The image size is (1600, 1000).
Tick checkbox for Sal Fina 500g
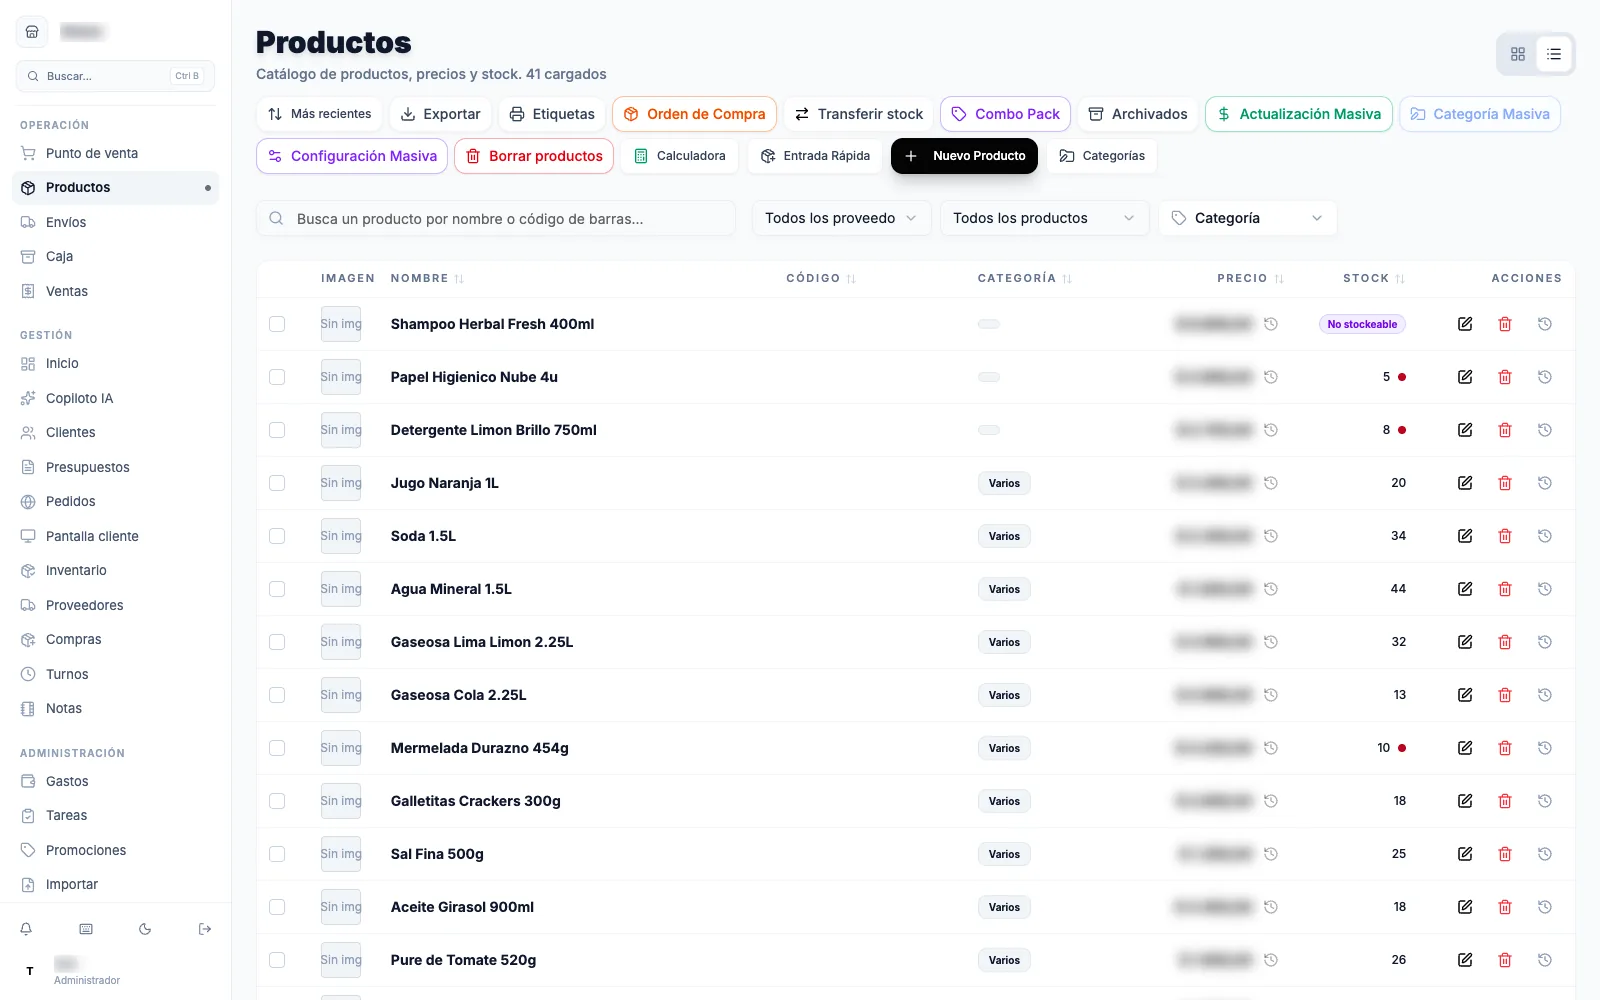tap(277, 854)
